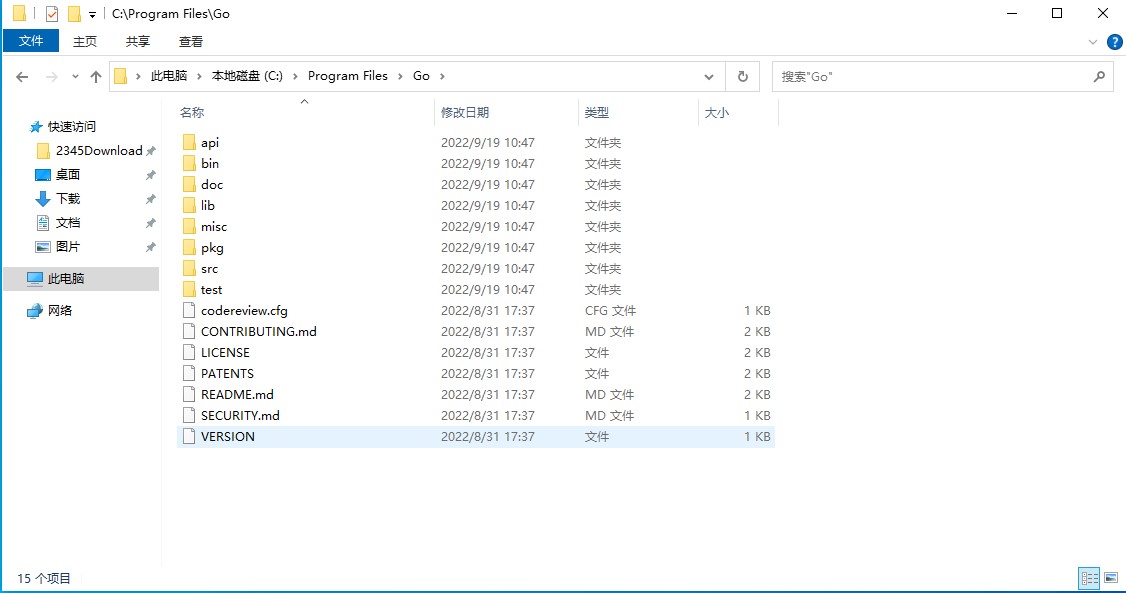The image size is (1126, 593).
Task: Click 此电脑 in the address breadcrumb
Action: 169,76
